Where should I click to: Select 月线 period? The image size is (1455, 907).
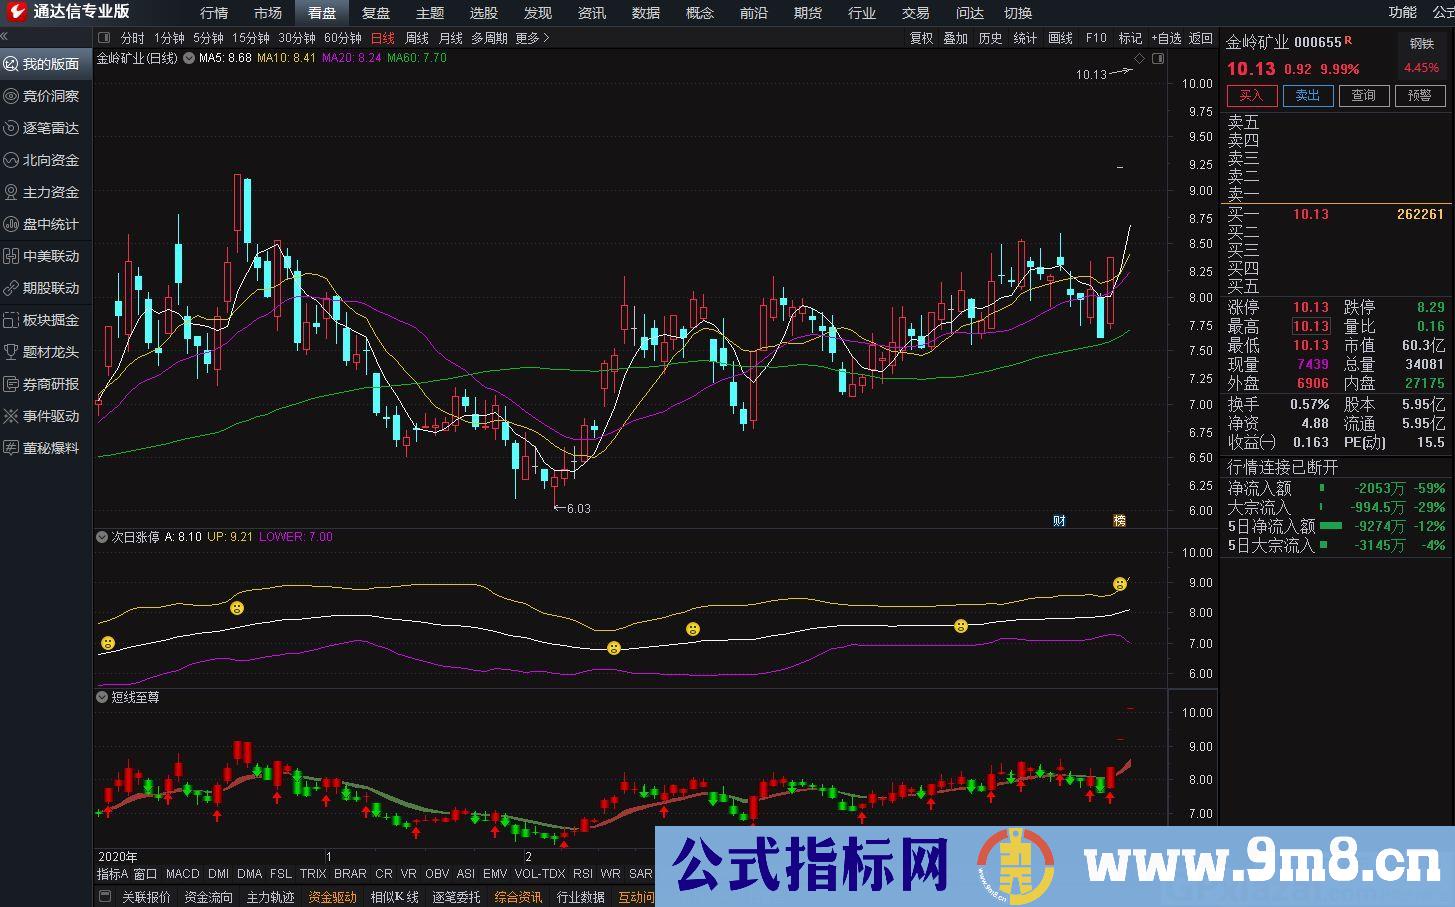pos(451,38)
